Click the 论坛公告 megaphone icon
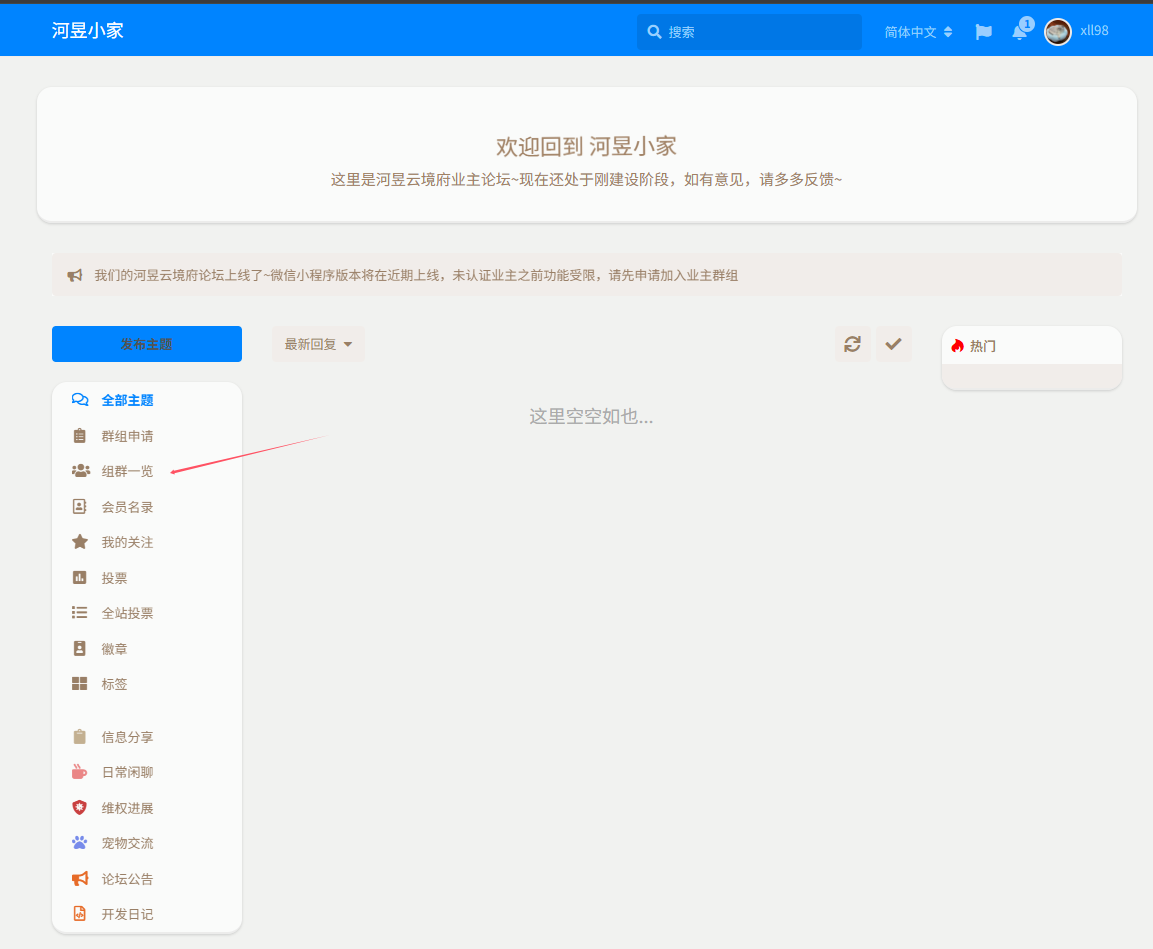Viewport: 1153px width, 949px height. 80,879
